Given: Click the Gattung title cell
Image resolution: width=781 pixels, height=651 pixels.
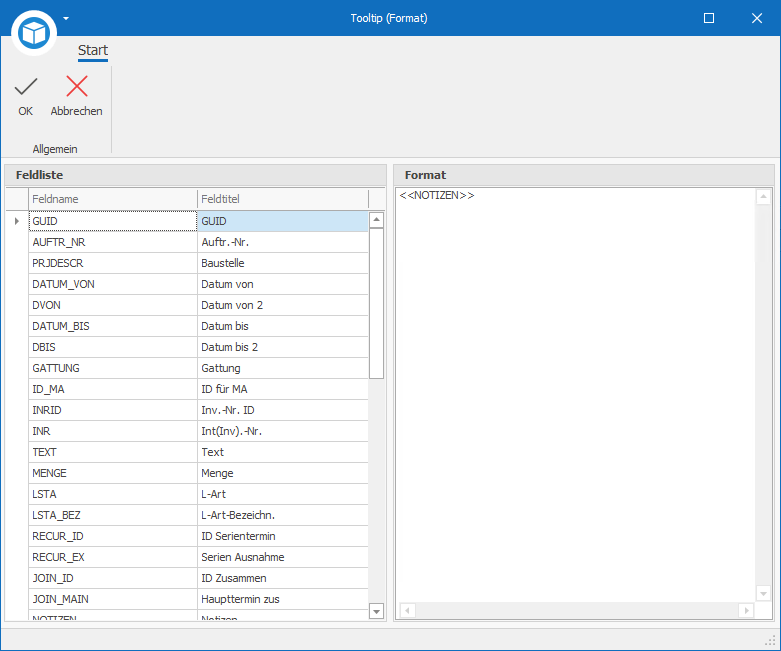Looking at the screenshot, I should (283, 368).
